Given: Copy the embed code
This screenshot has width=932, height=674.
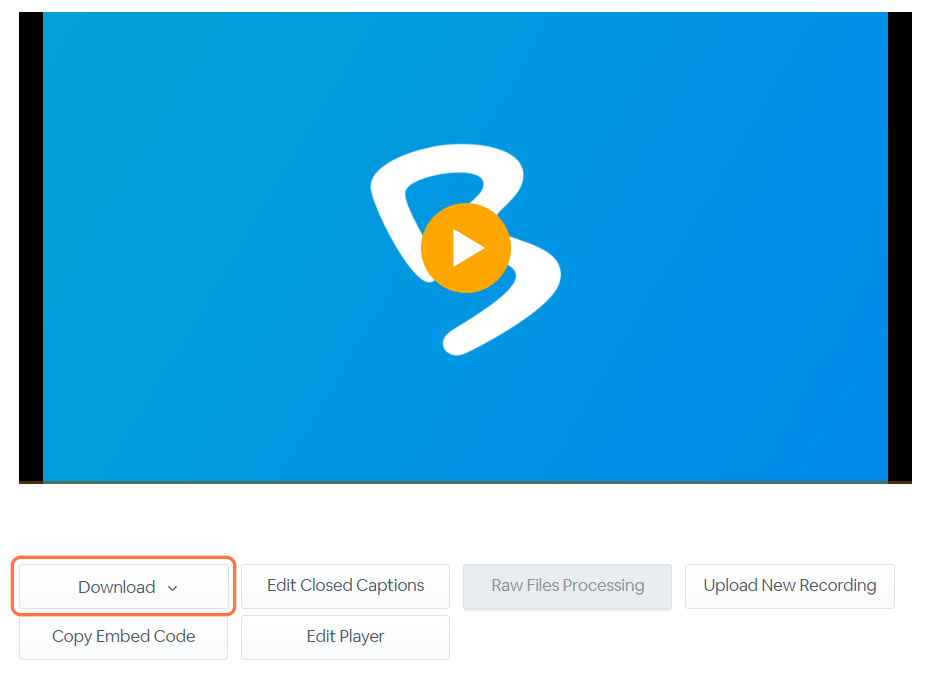Looking at the screenshot, I should pyautogui.click(x=123, y=637).
